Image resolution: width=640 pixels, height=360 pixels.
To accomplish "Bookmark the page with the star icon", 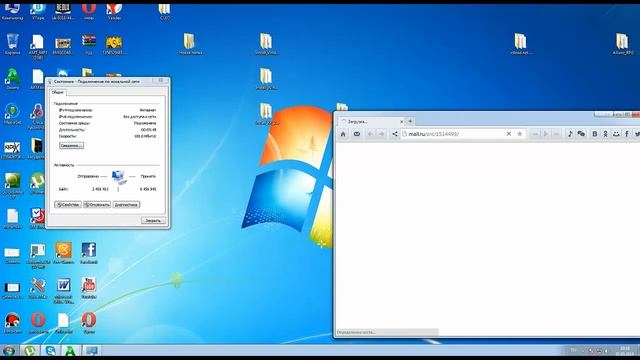I will pyautogui.click(x=520, y=134).
